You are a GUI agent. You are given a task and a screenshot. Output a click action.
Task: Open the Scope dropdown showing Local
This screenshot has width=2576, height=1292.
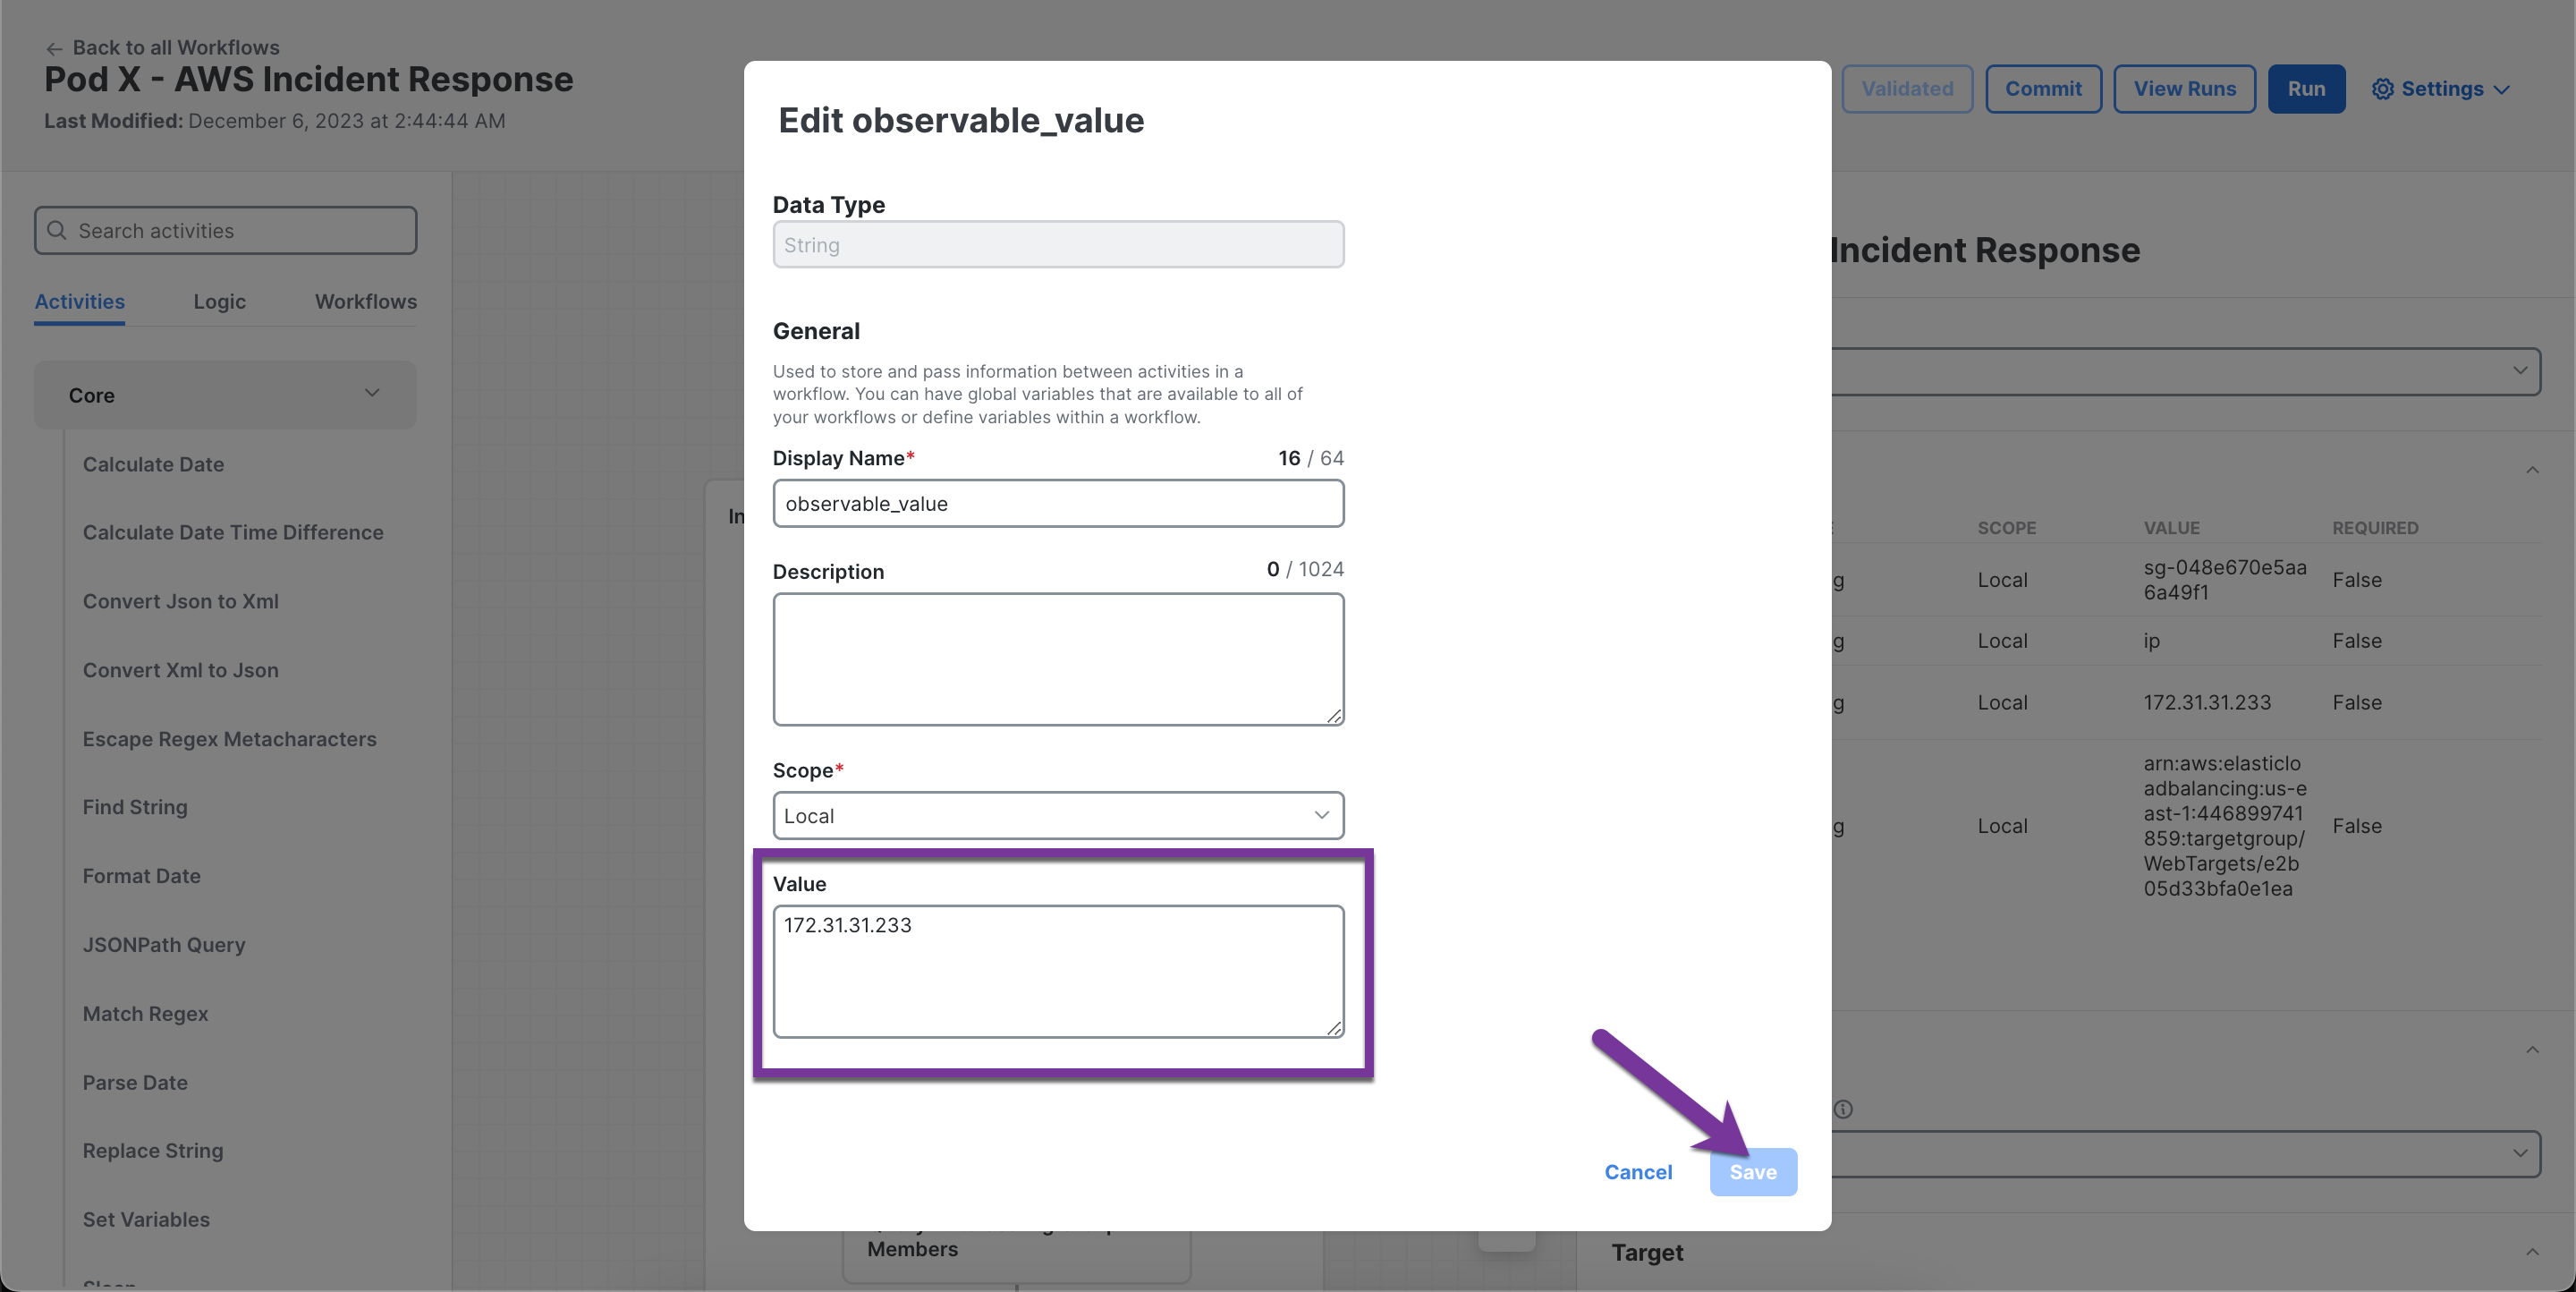[1058, 815]
